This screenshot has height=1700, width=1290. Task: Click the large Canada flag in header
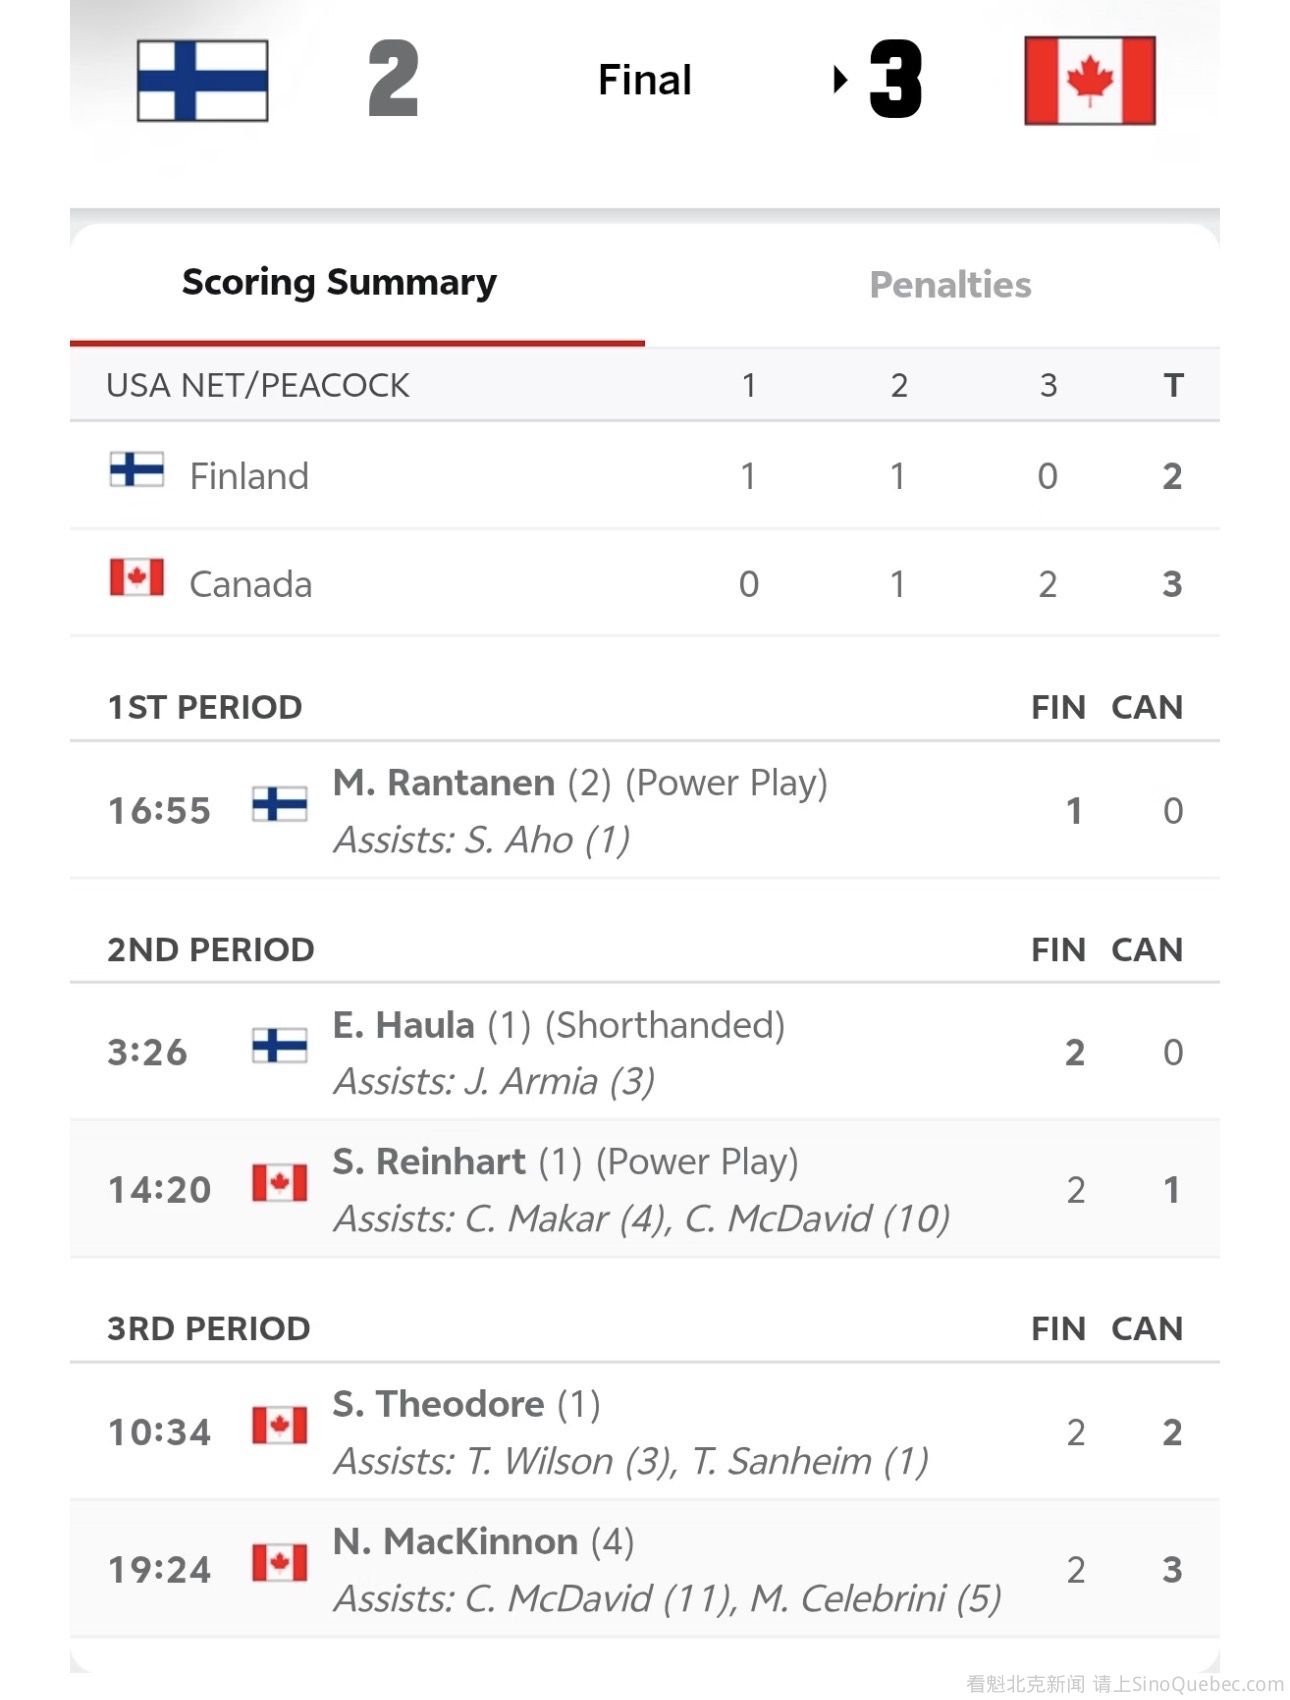click(x=1089, y=81)
